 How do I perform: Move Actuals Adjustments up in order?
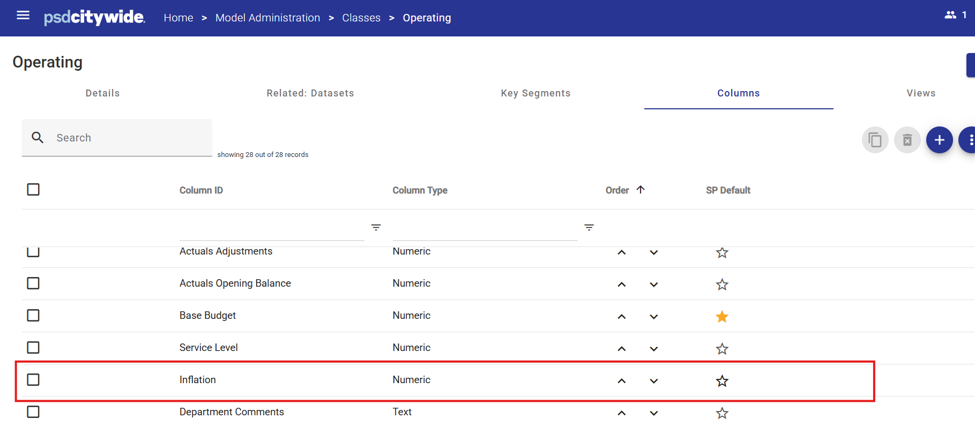coord(621,253)
